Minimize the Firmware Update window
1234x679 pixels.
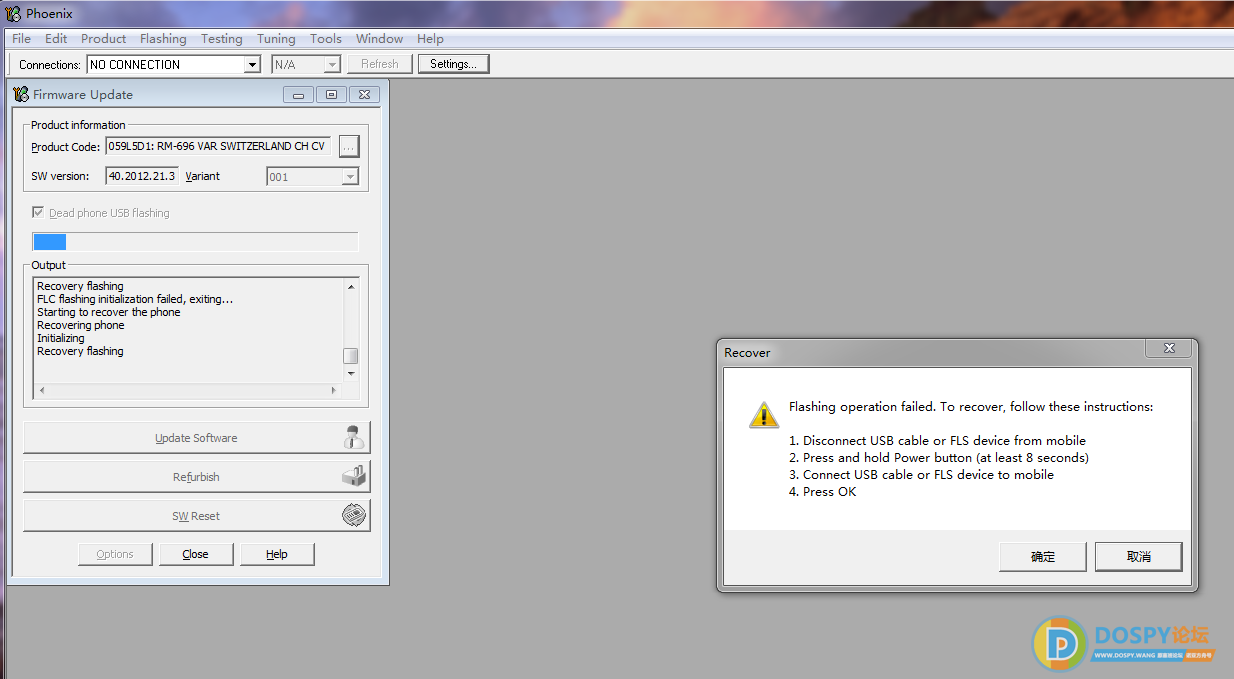[x=298, y=95]
